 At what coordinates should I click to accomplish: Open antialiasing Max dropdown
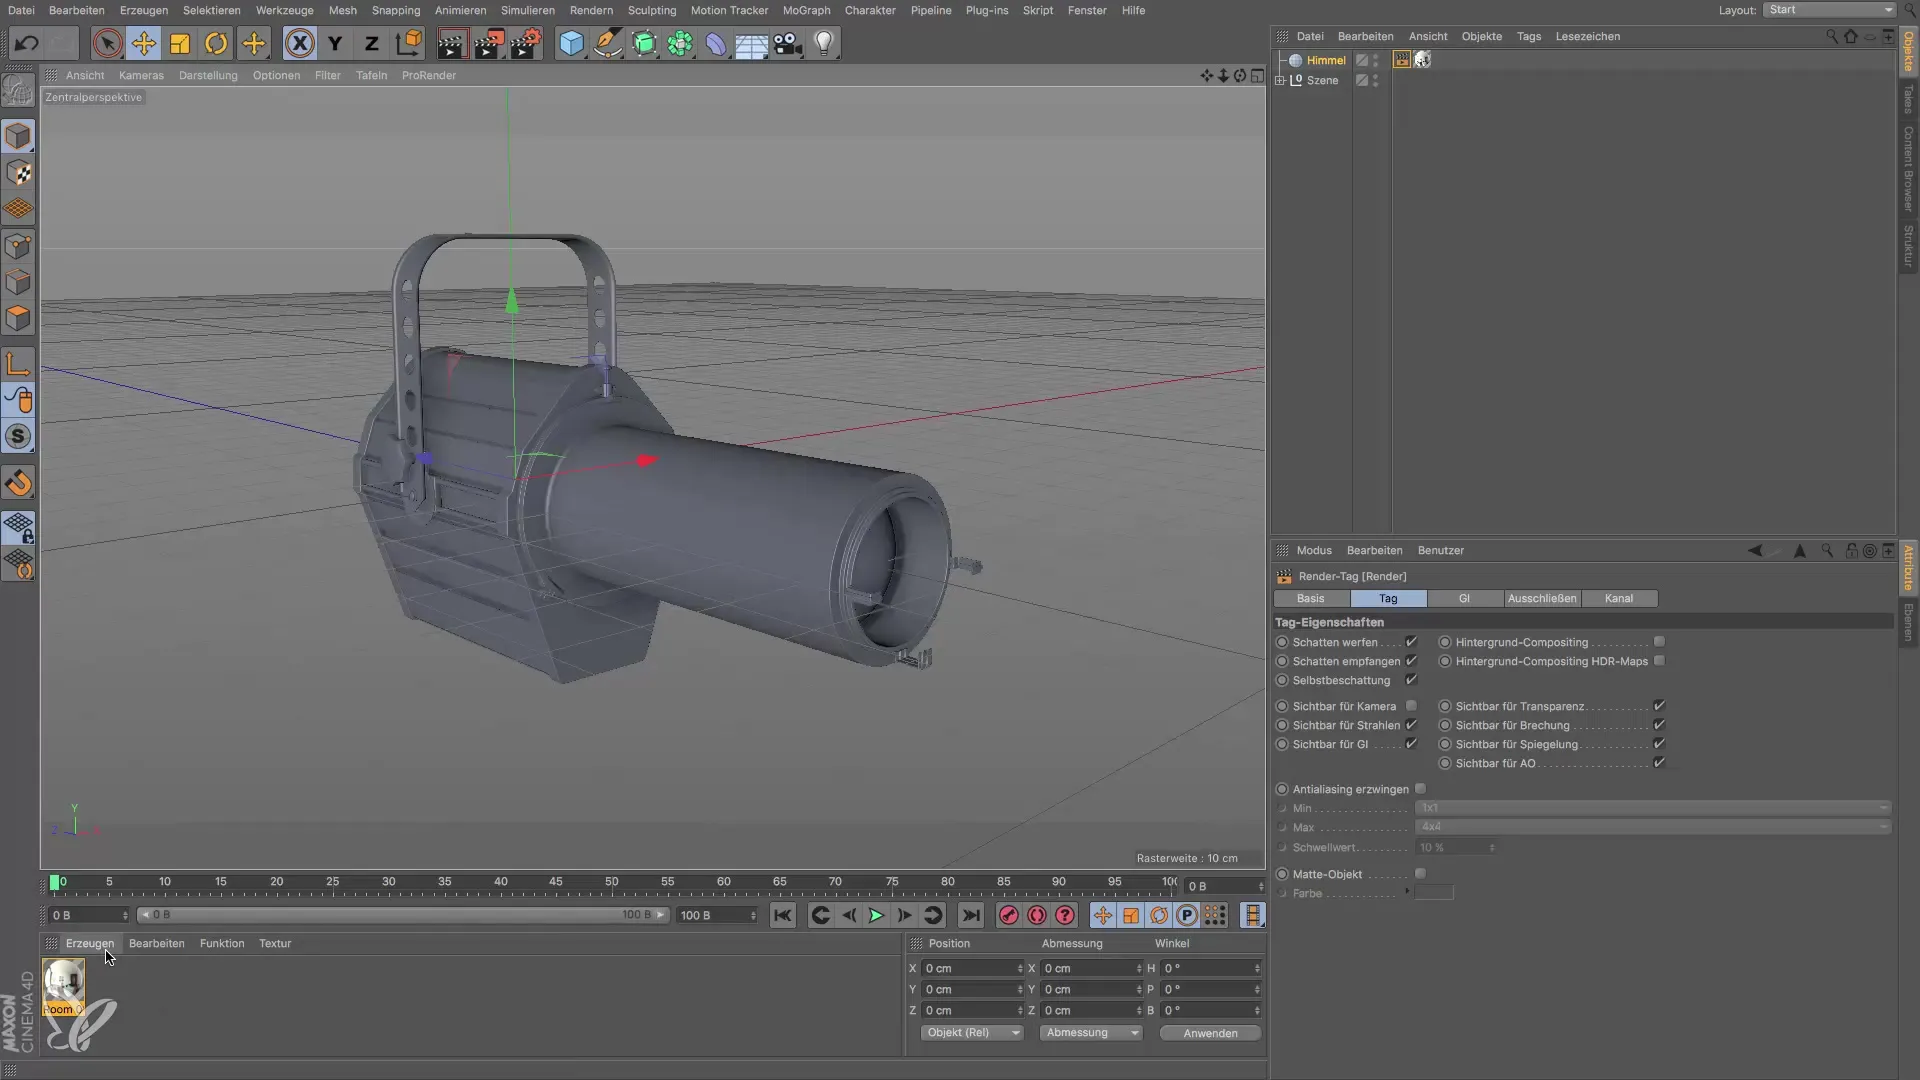pyautogui.click(x=1653, y=827)
